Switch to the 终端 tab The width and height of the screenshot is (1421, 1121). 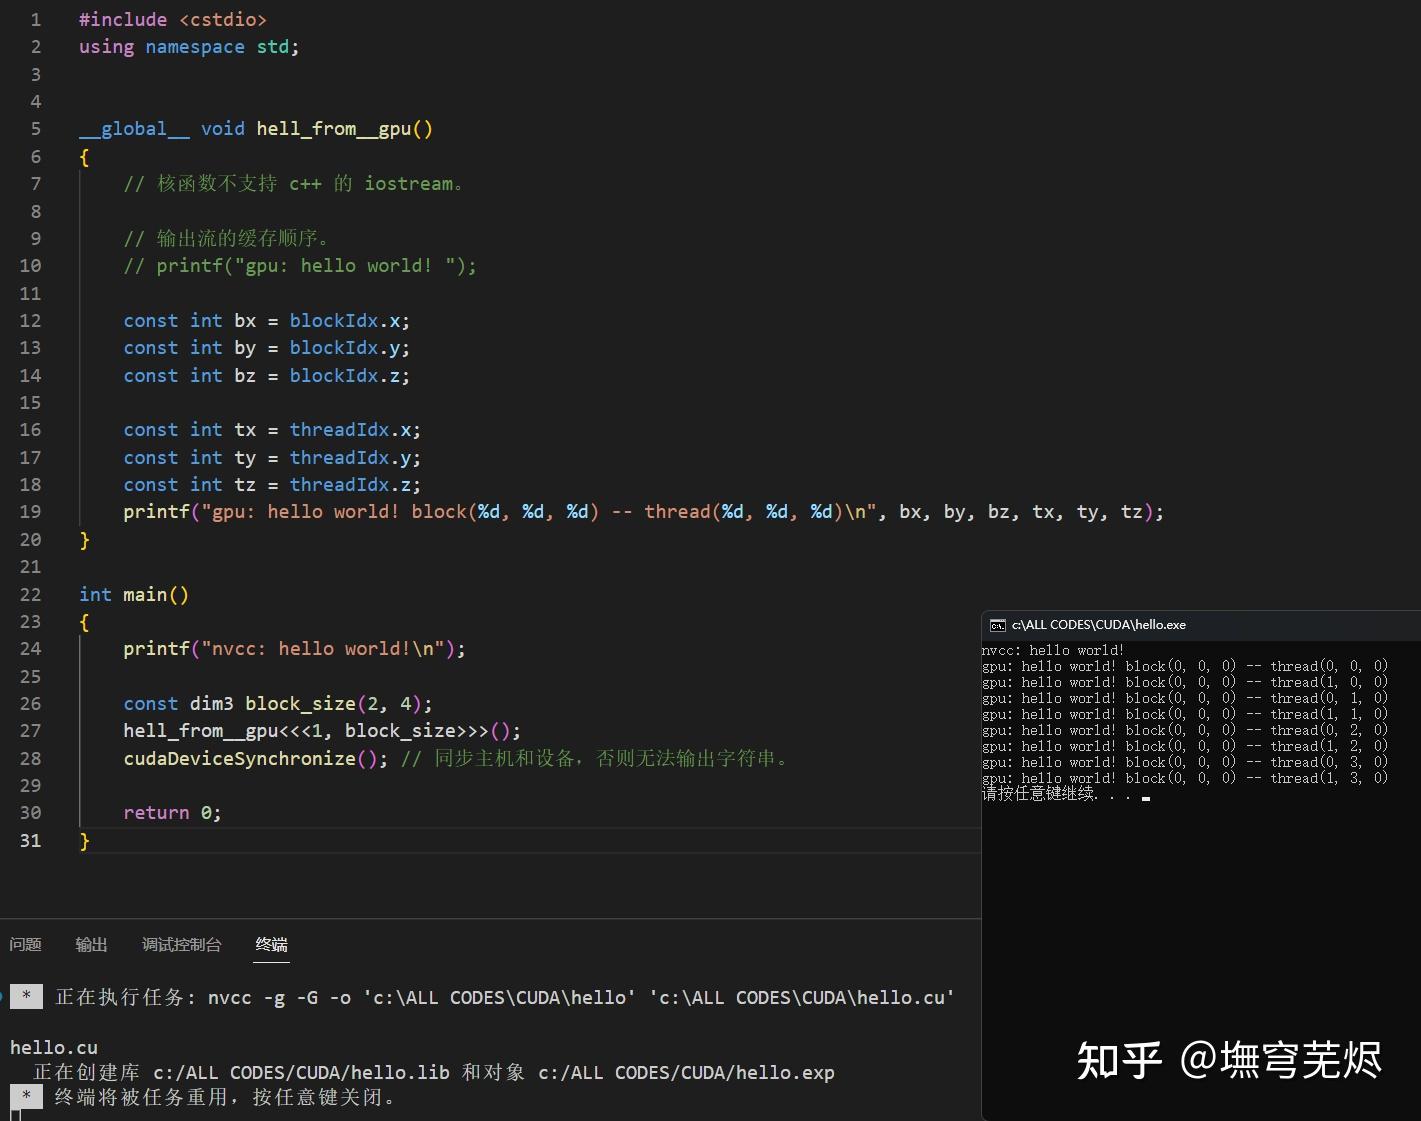coord(271,944)
